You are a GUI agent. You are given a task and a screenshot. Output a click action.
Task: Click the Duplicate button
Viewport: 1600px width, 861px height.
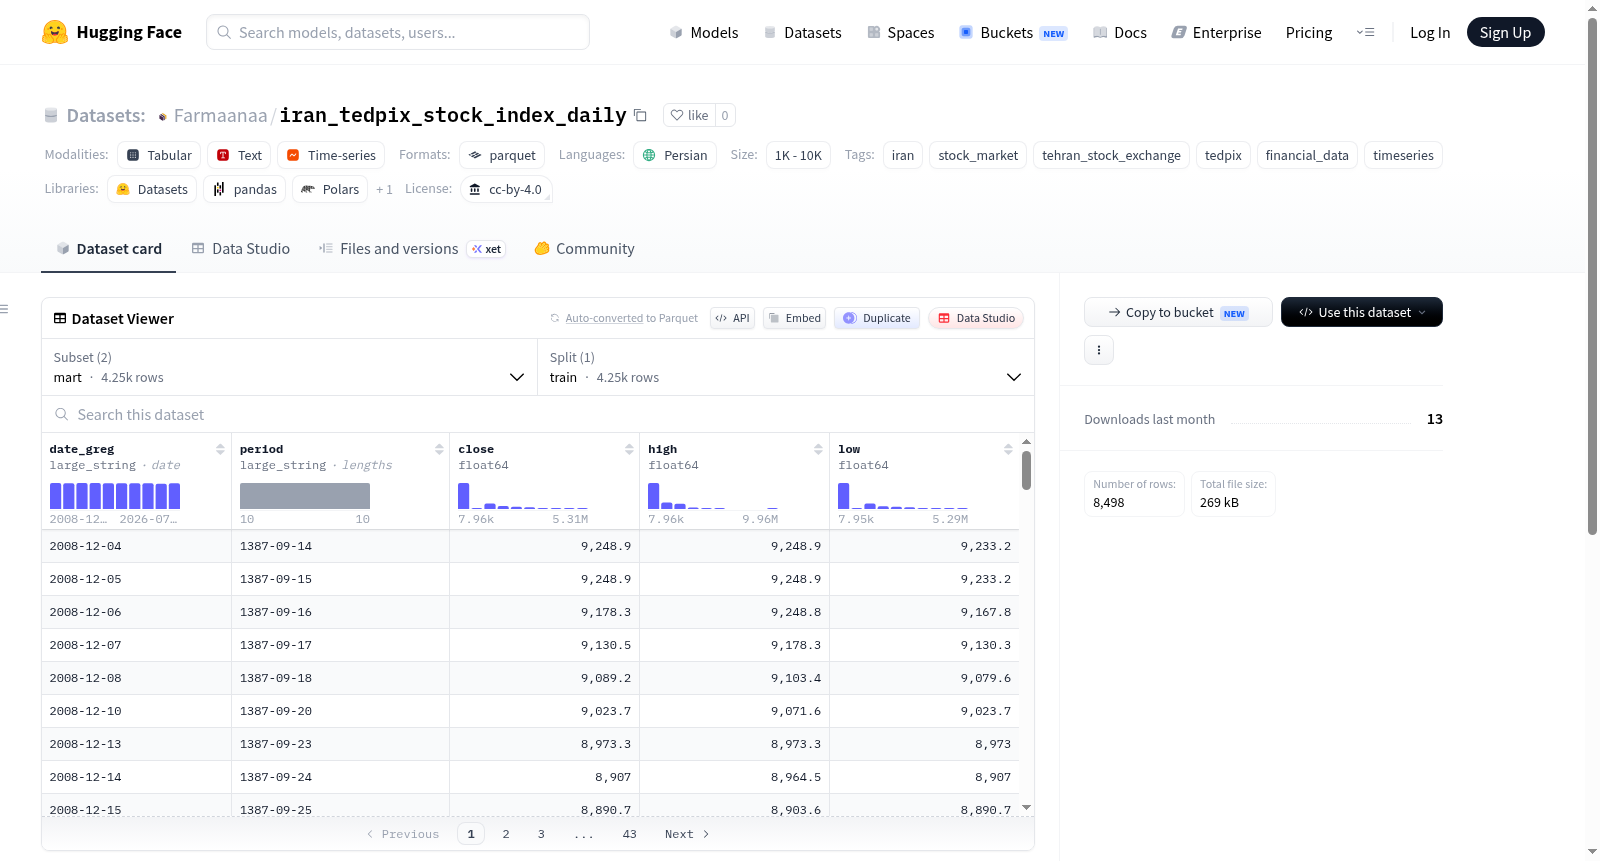(x=877, y=318)
